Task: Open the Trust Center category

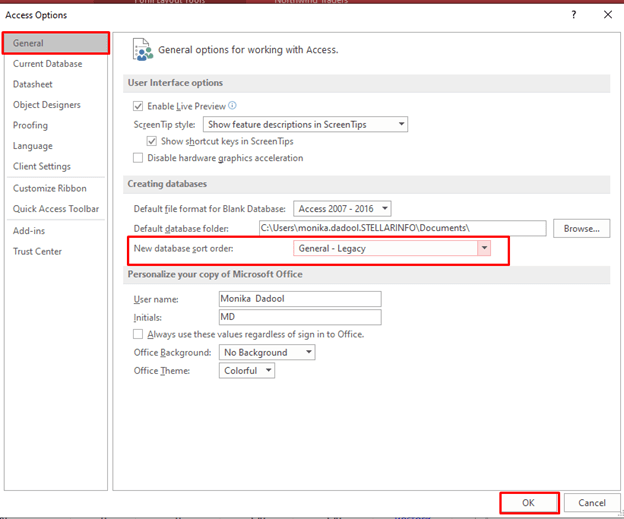Action: point(37,251)
